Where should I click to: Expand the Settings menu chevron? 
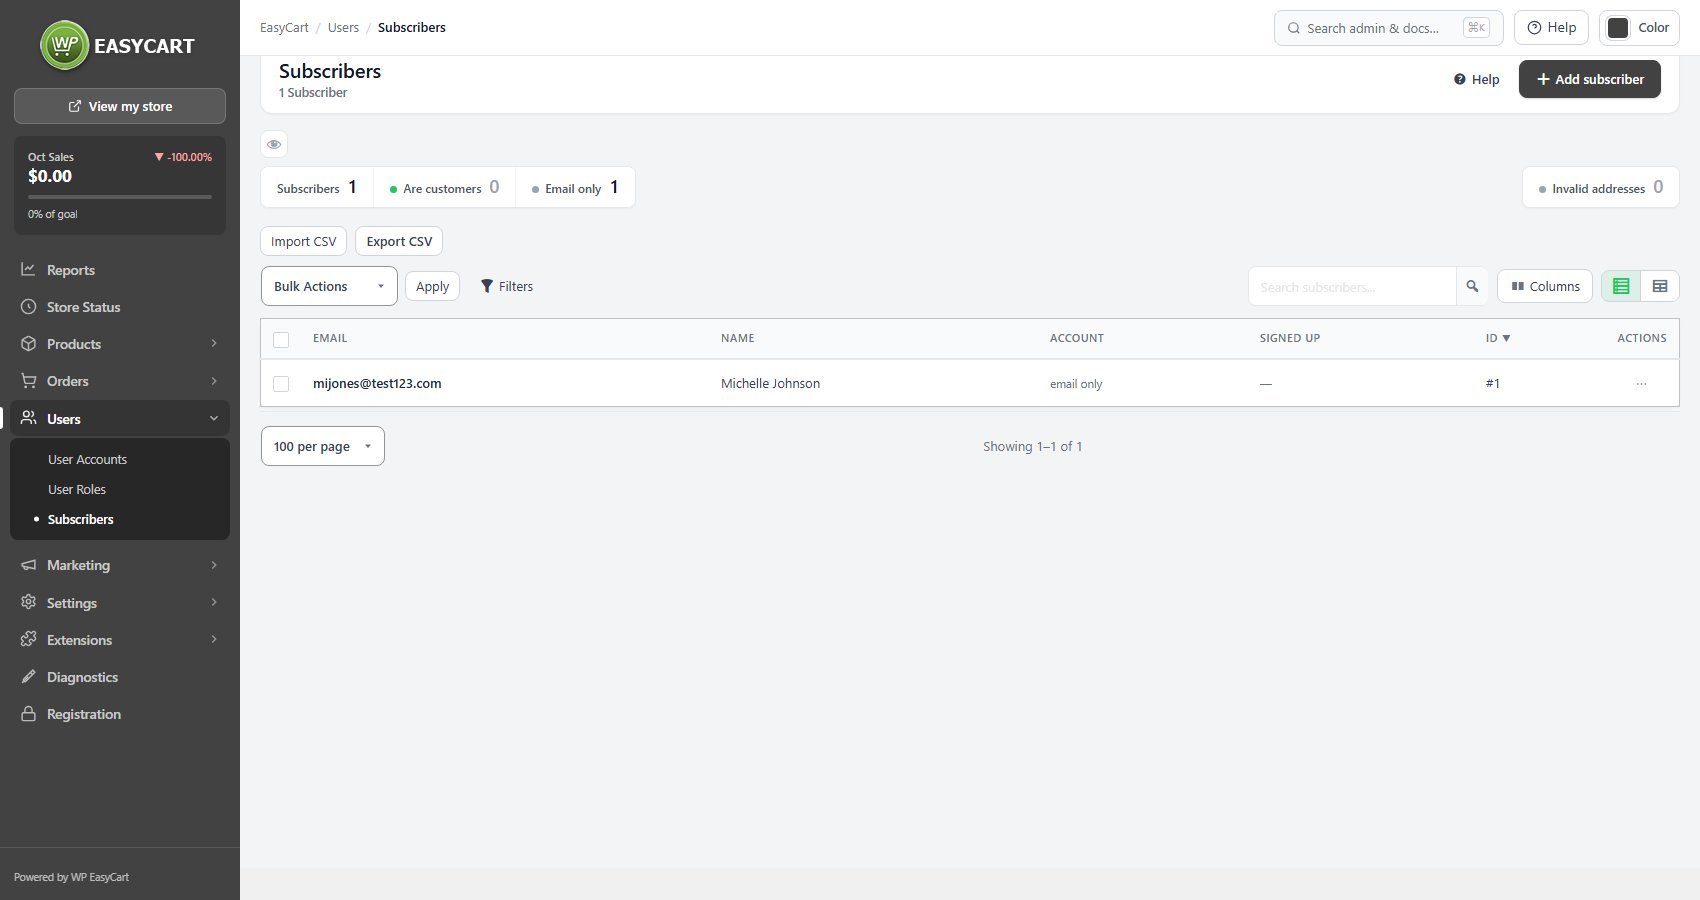coord(214,602)
